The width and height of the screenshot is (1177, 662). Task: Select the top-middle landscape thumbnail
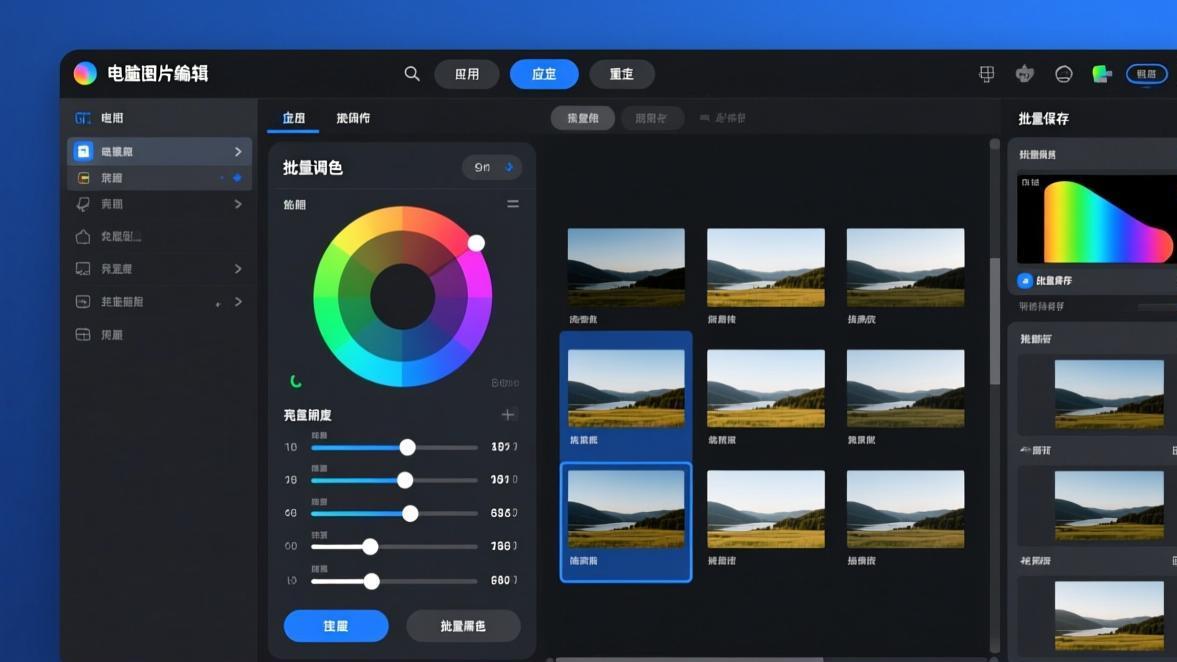766,267
